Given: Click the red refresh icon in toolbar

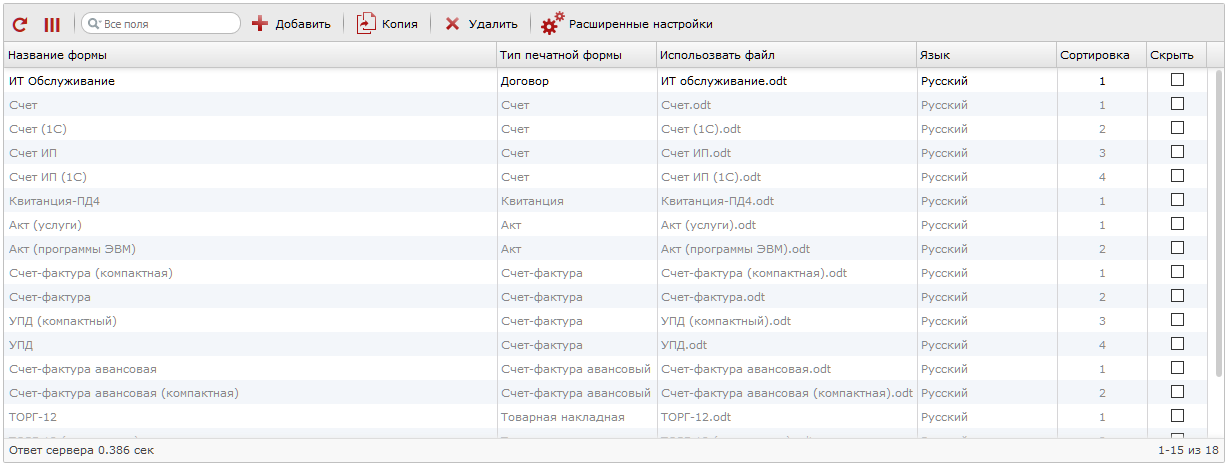Looking at the screenshot, I should click(20, 23).
